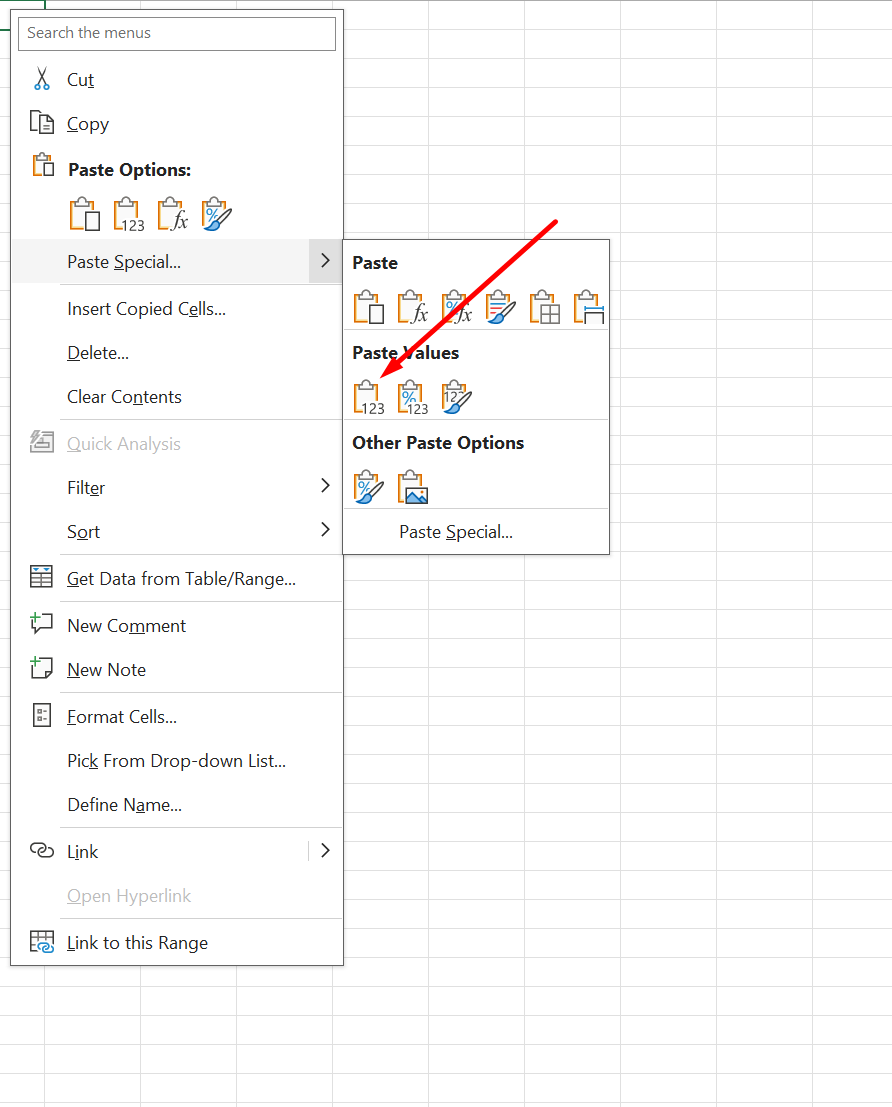Click Formulas & Number Formatting (%fx) icon
This screenshot has width=892, height=1107.
457,307
